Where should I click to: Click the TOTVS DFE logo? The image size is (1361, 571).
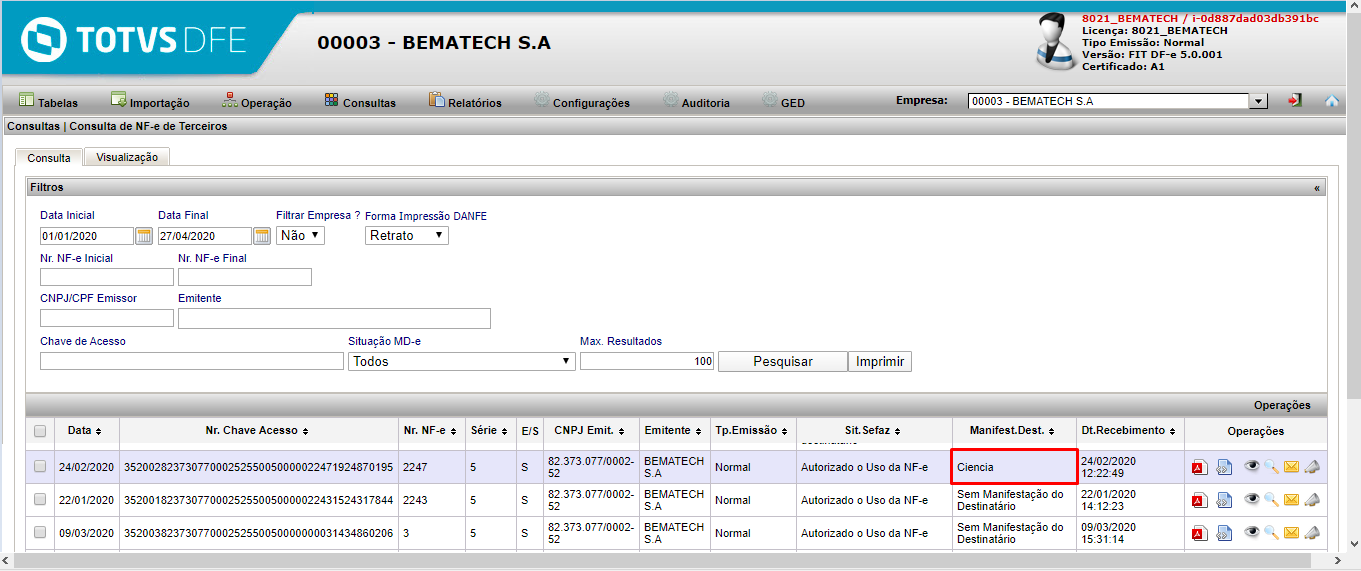point(135,42)
